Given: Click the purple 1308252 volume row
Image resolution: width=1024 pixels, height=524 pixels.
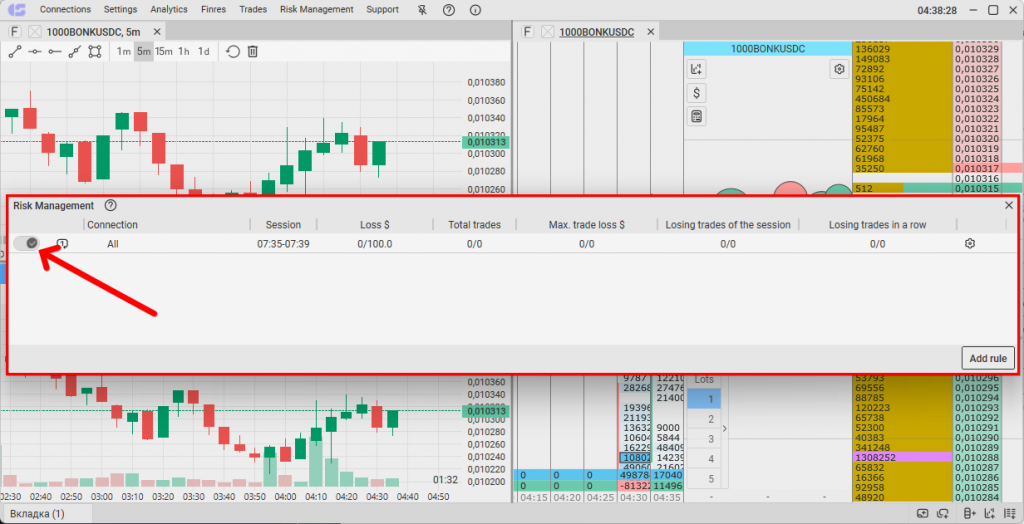Looking at the screenshot, I should click(903, 457).
